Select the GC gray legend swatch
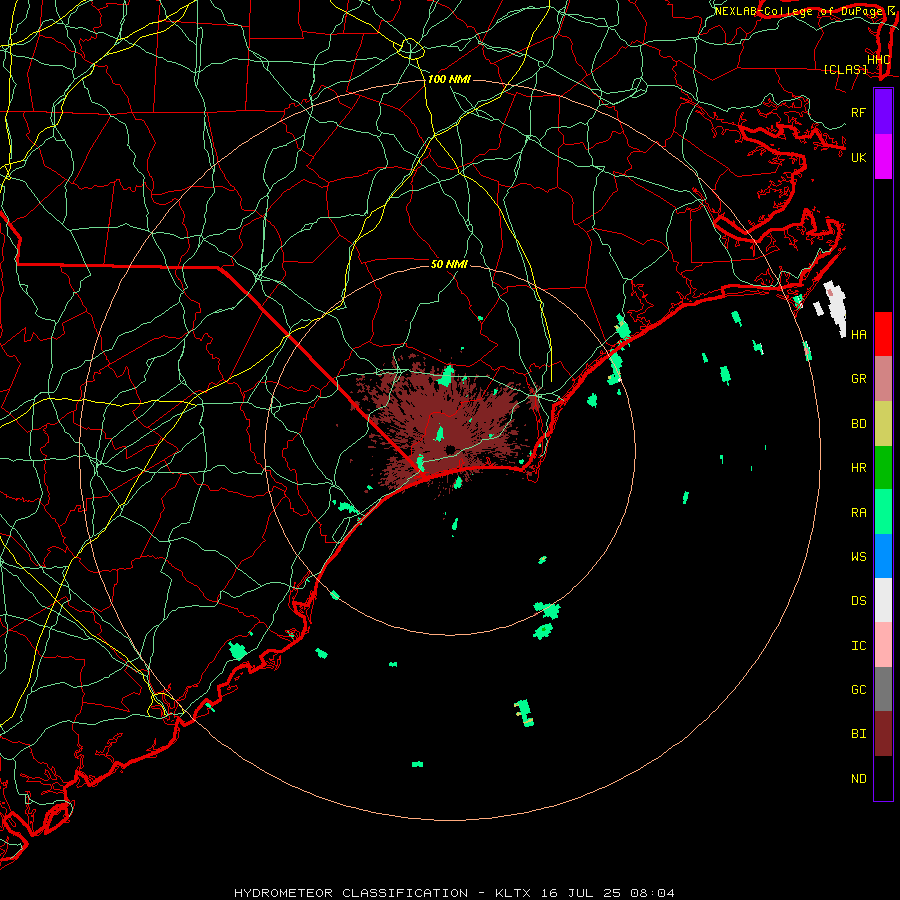Image resolution: width=900 pixels, height=900 pixels. [883, 689]
